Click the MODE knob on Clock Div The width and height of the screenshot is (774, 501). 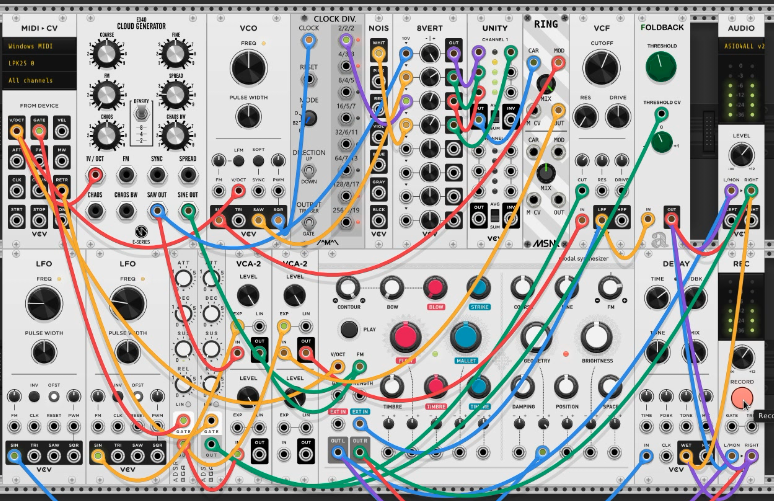pyautogui.click(x=310, y=118)
